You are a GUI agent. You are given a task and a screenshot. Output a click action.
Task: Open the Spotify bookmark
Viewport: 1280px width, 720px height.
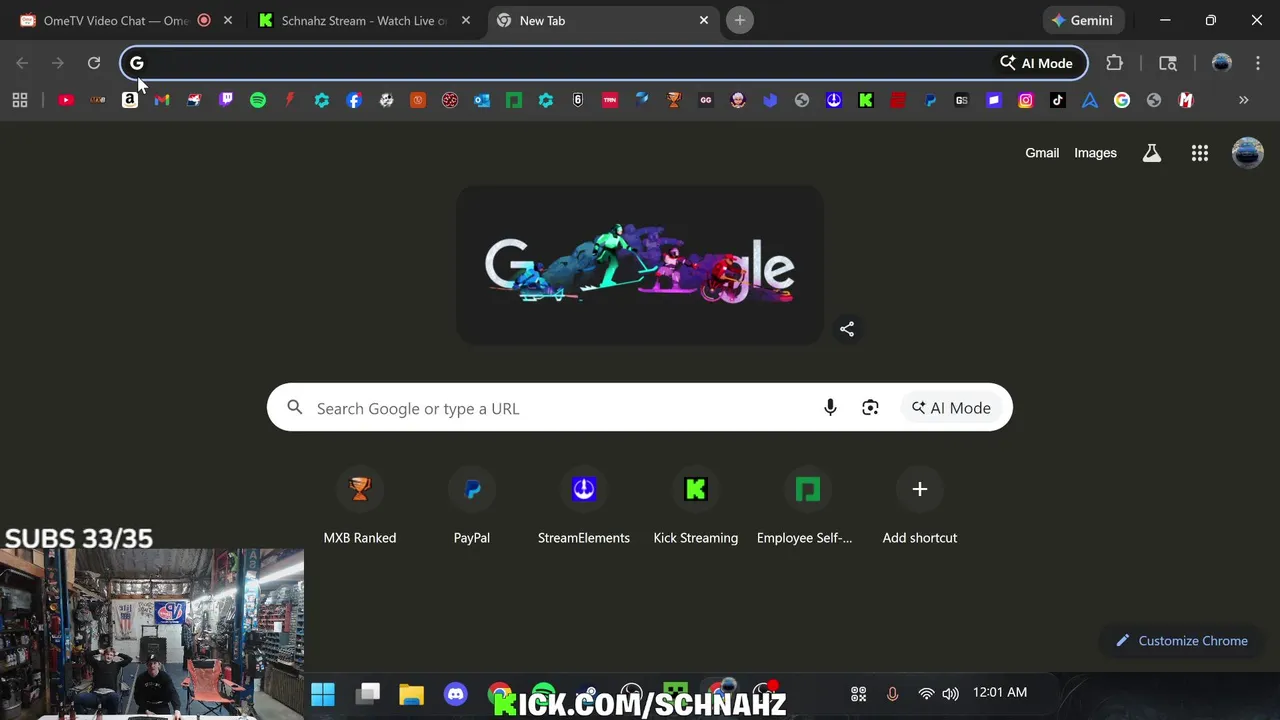(258, 100)
